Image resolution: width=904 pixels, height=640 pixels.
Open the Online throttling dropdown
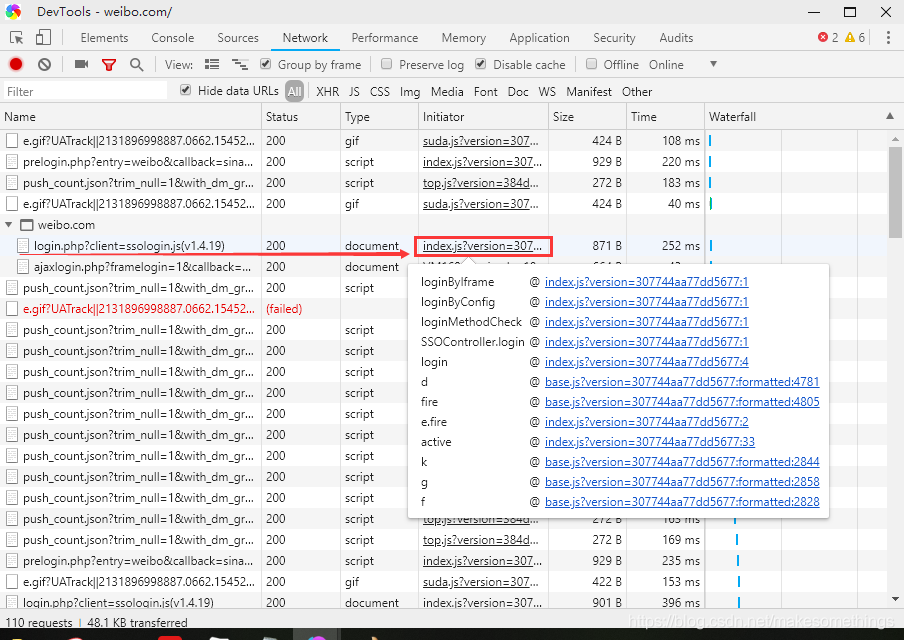[683, 65]
